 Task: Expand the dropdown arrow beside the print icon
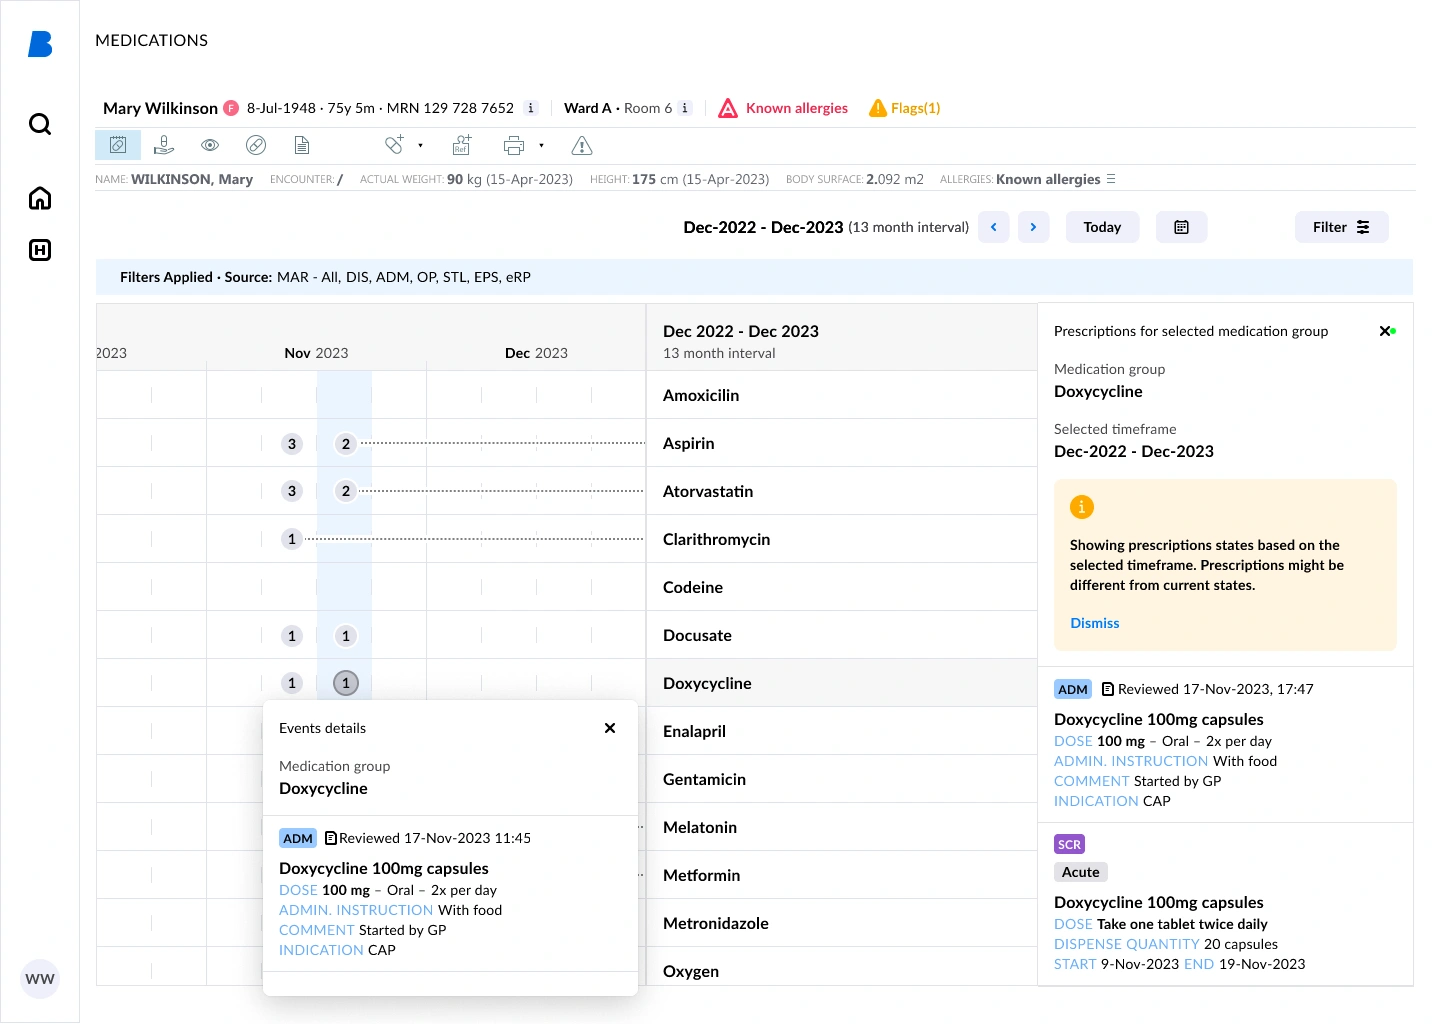541,145
